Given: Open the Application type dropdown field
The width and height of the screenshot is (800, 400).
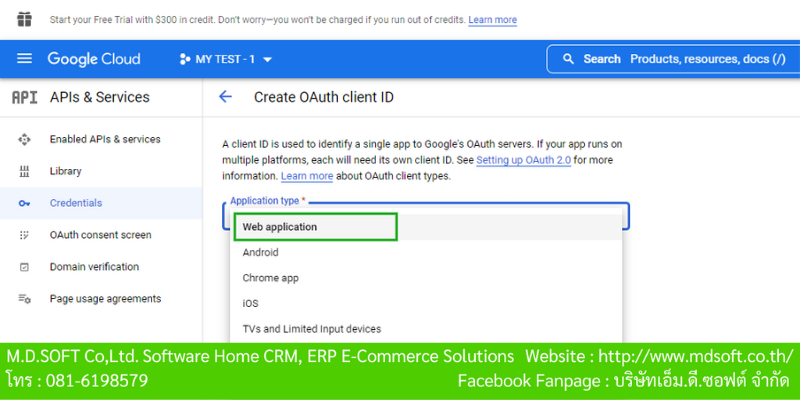Looking at the screenshot, I should coord(426,215).
